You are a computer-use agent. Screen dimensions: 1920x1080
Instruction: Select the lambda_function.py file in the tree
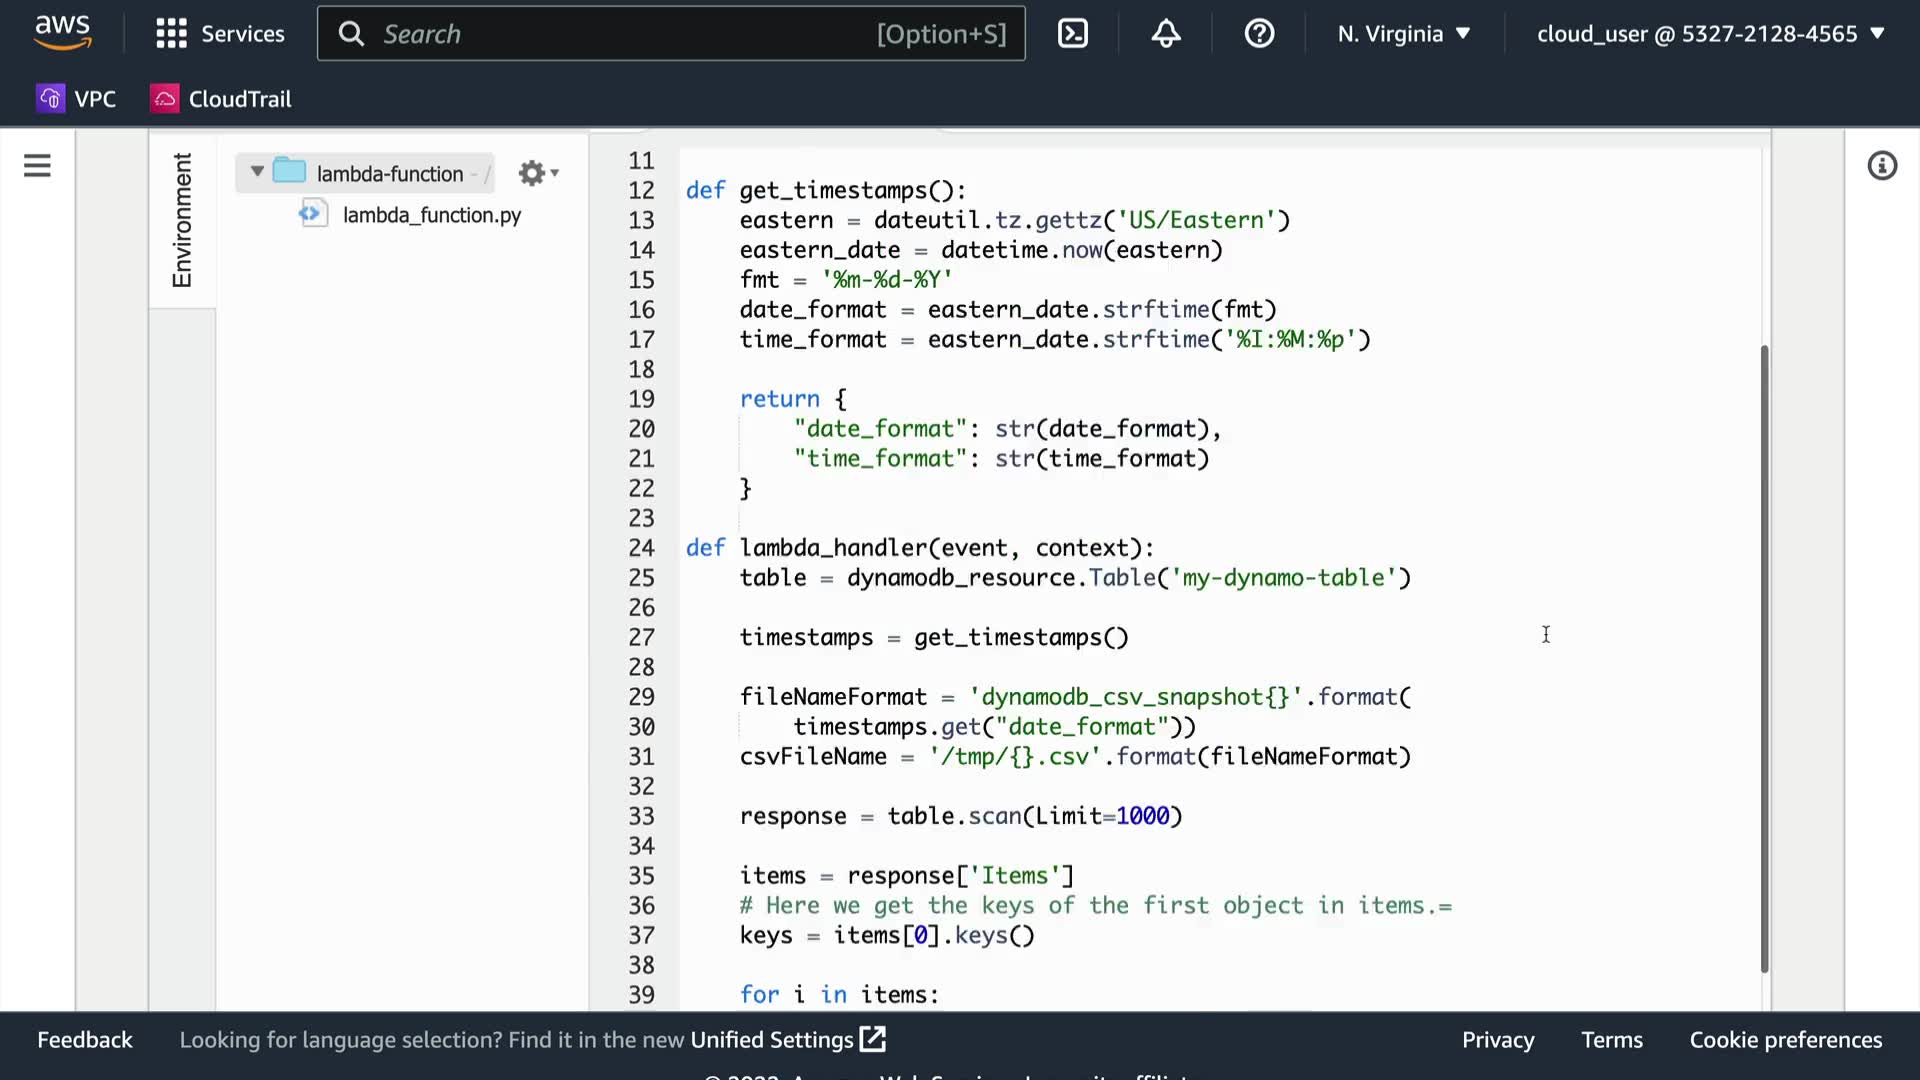(431, 215)
